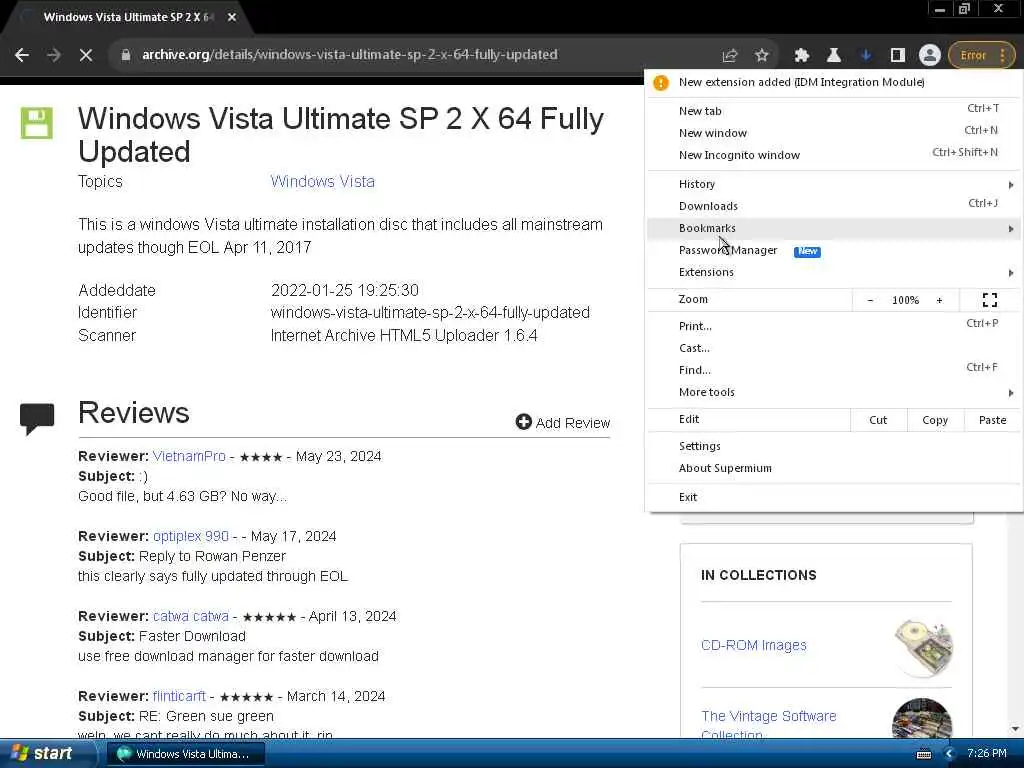Expand the More tools submenu

834,392
